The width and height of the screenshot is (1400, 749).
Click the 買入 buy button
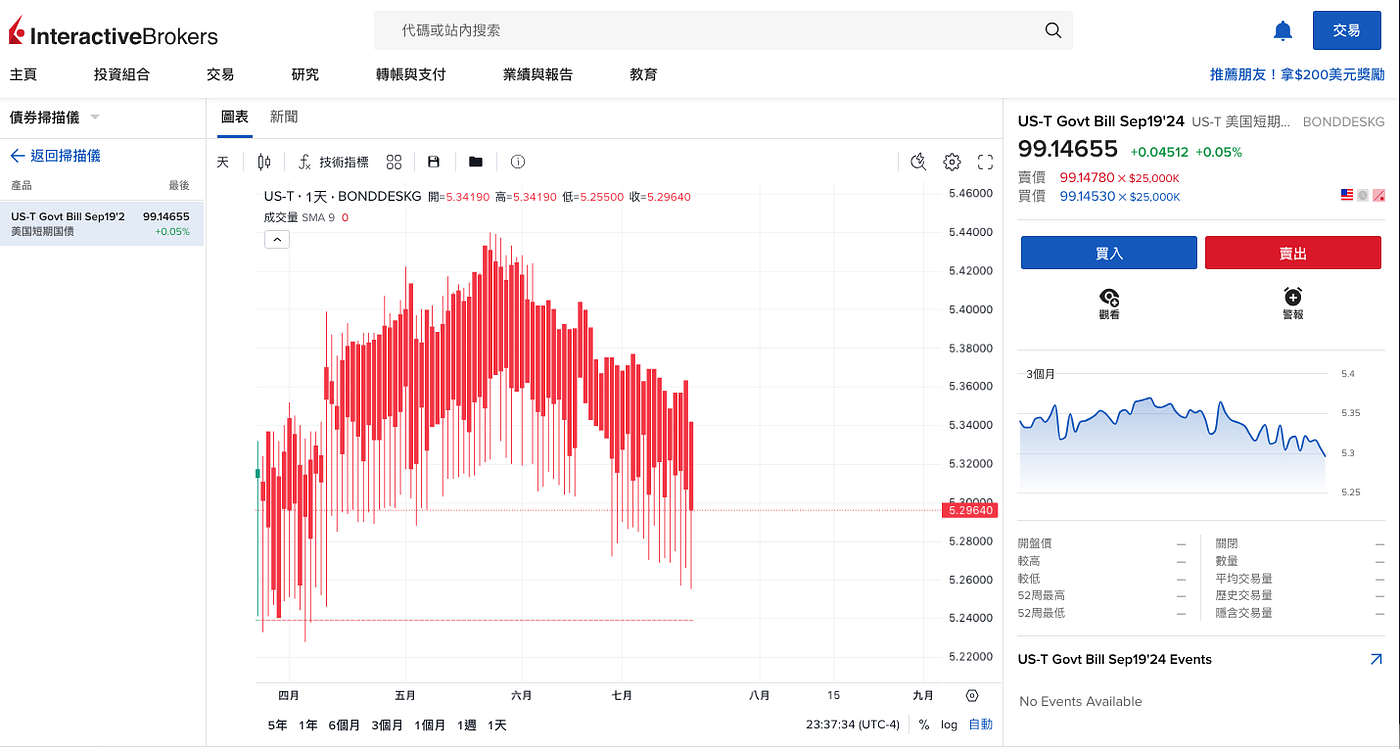click(x=1109, y=253)
